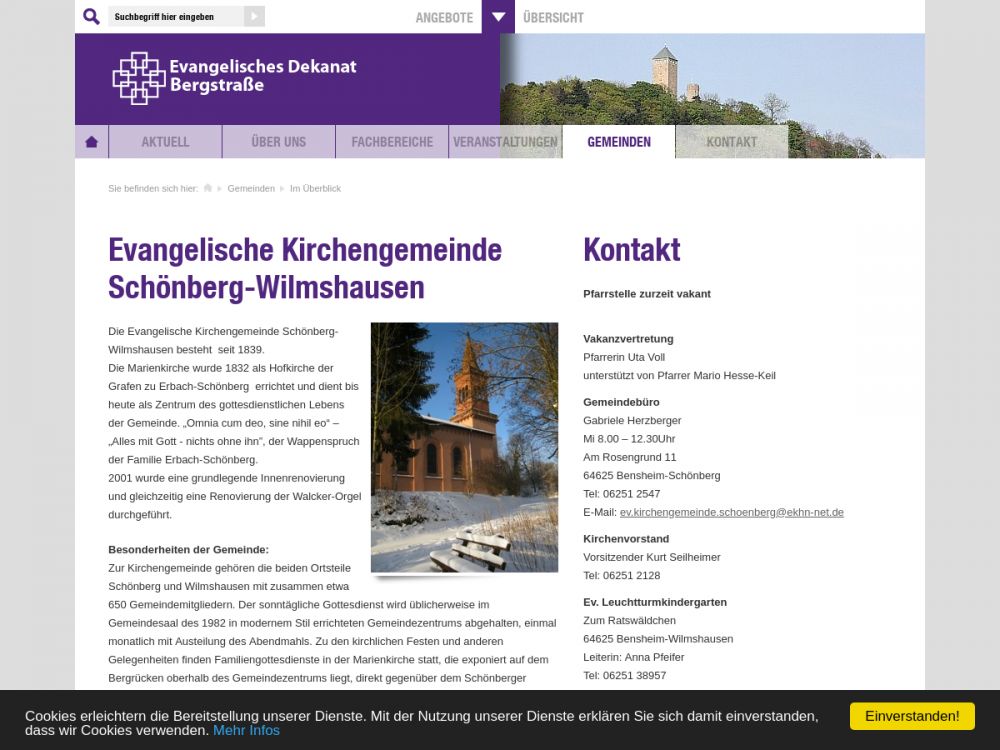Screen dimensions: 1000x750
Task: Select the Über Uns tab
Action: [279, 142]
